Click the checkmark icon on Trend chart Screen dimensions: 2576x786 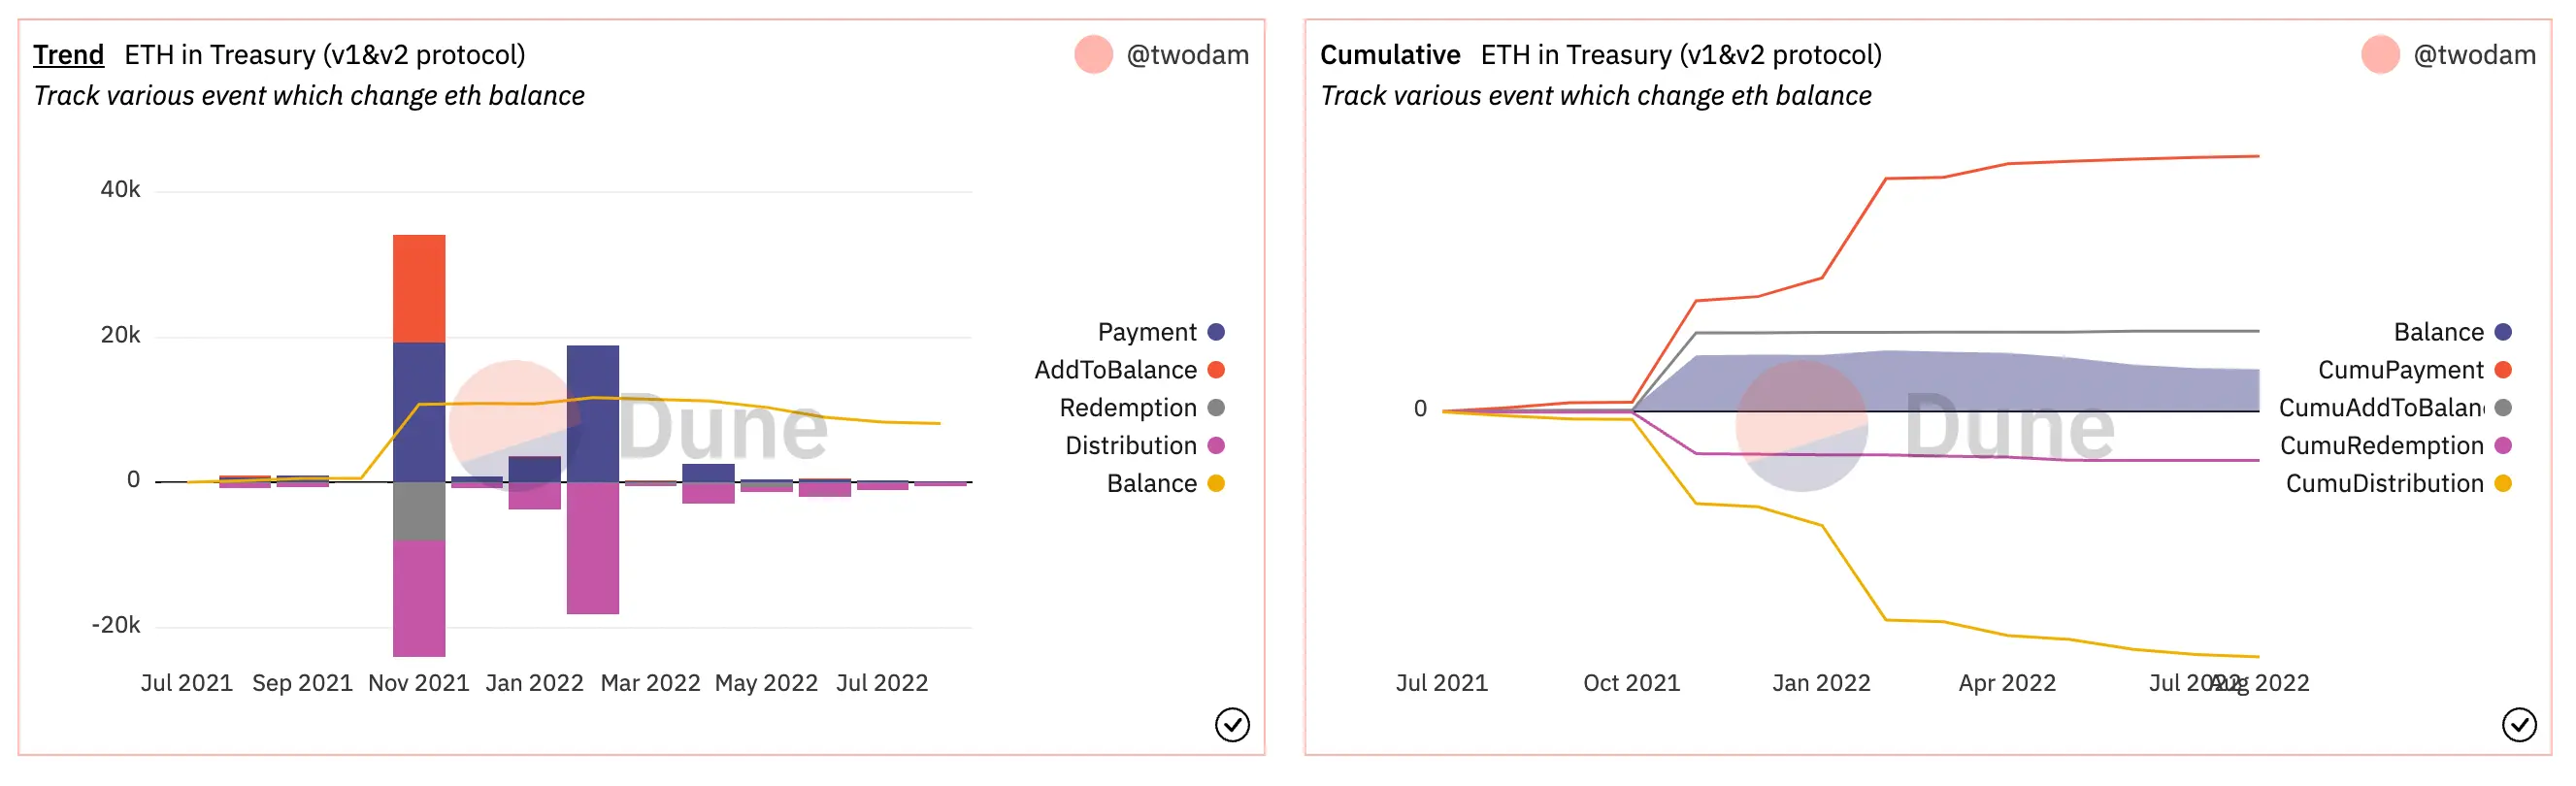[1231, 724]
